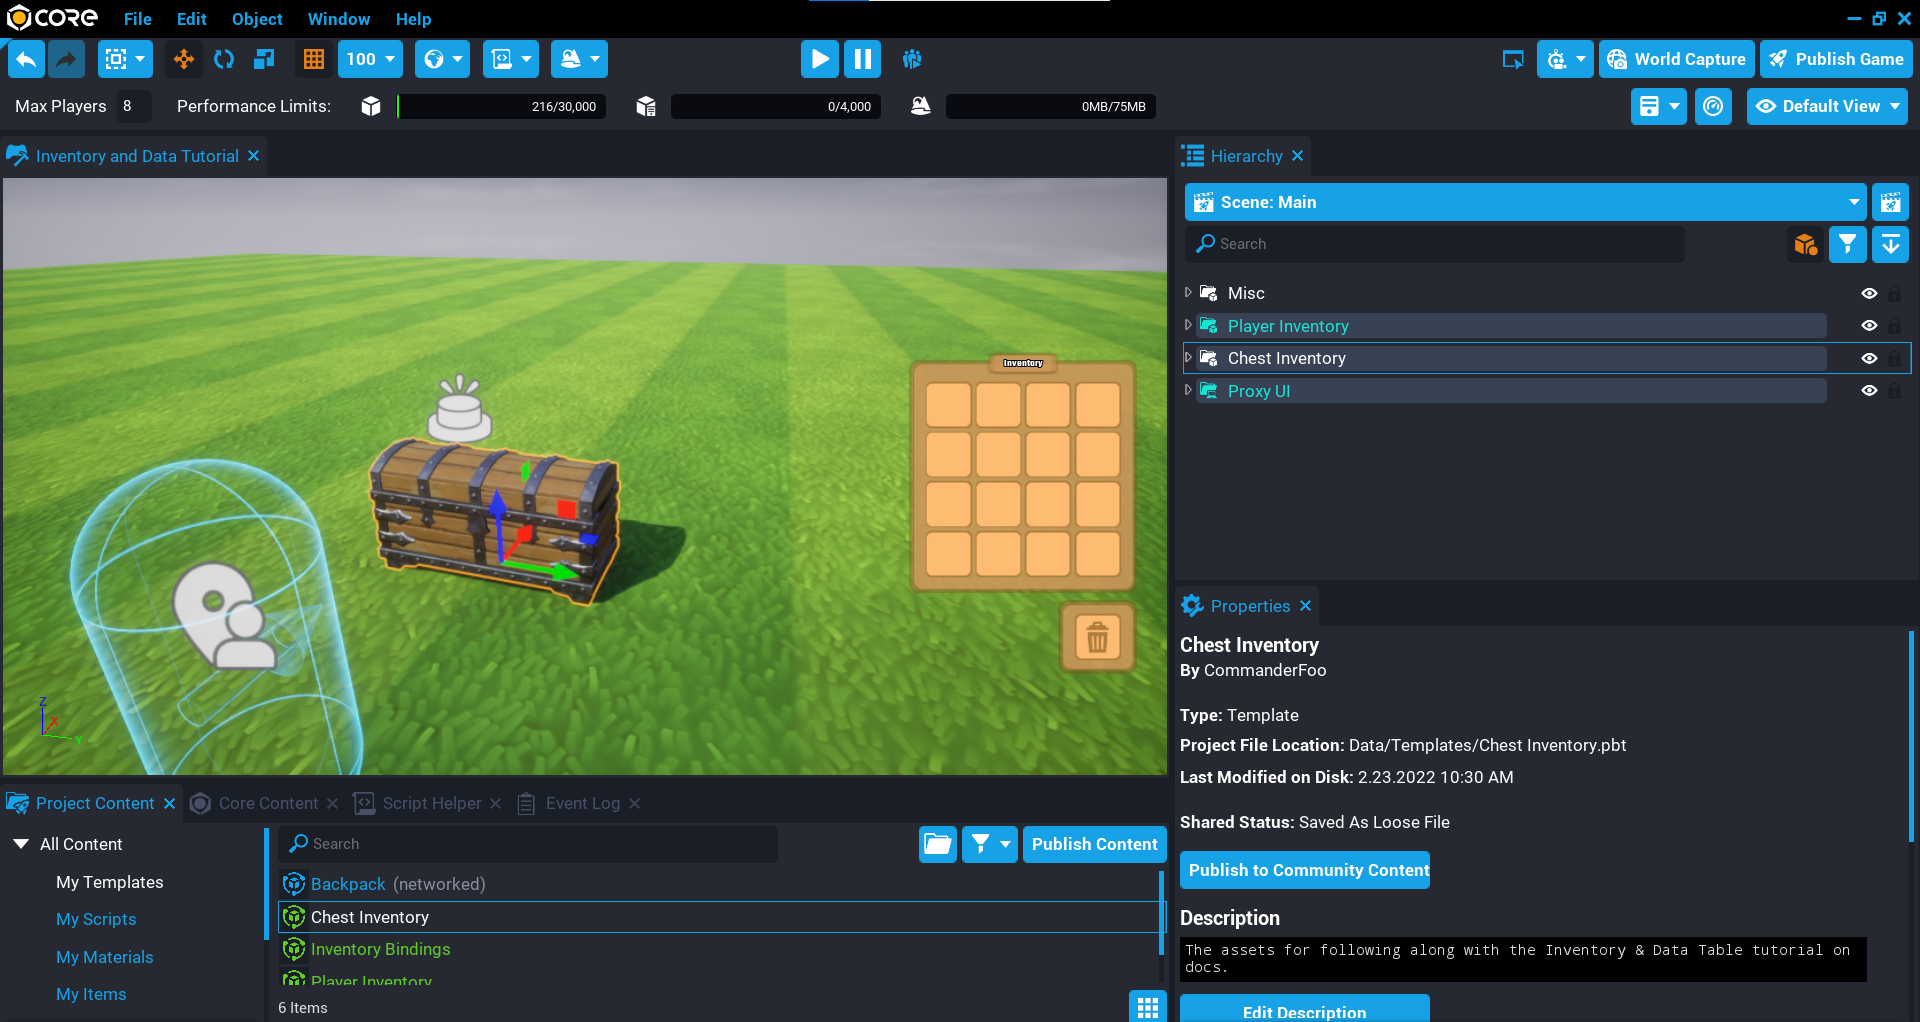Click the trash can in Inventory UI
The width and height of the screenshot is (1920, 1022).
(x=1097, y=637)
